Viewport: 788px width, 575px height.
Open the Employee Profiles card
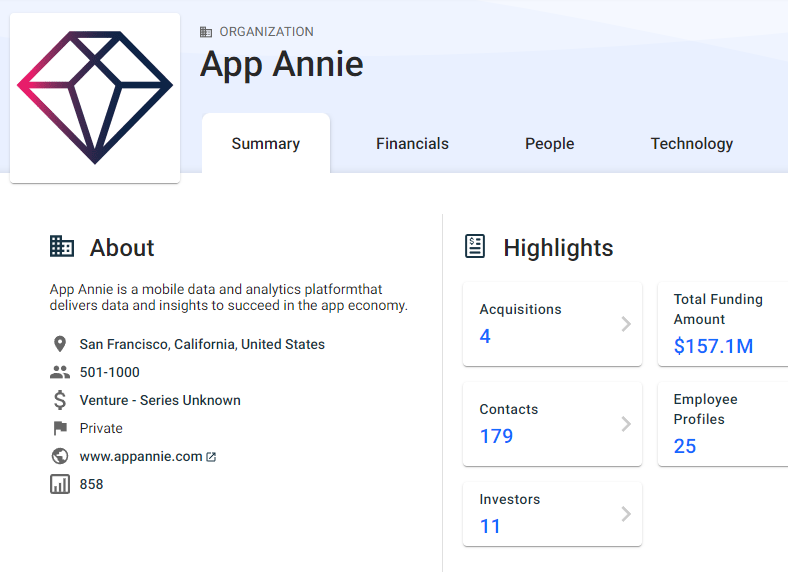(723, 424)
